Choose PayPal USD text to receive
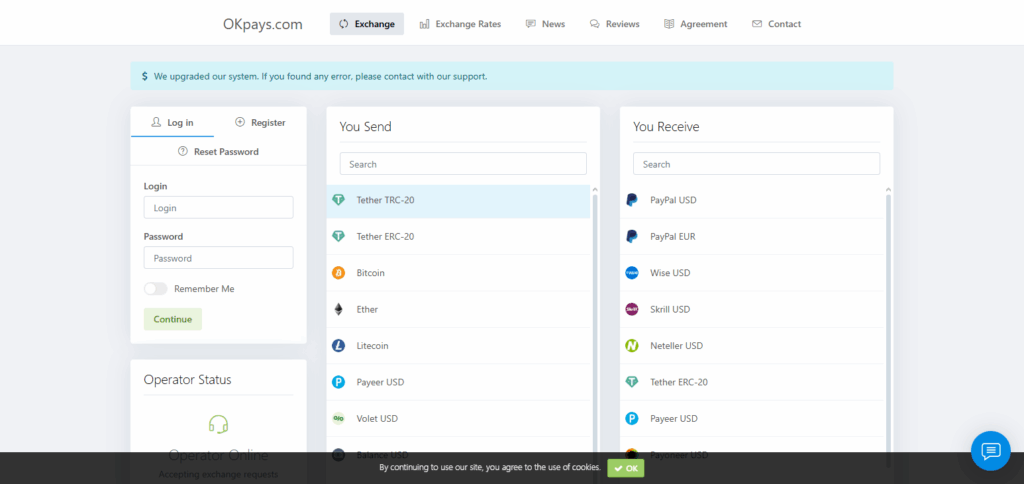Image resolution: width=1024 pixels, height=484 pixels. coord(673,200)
